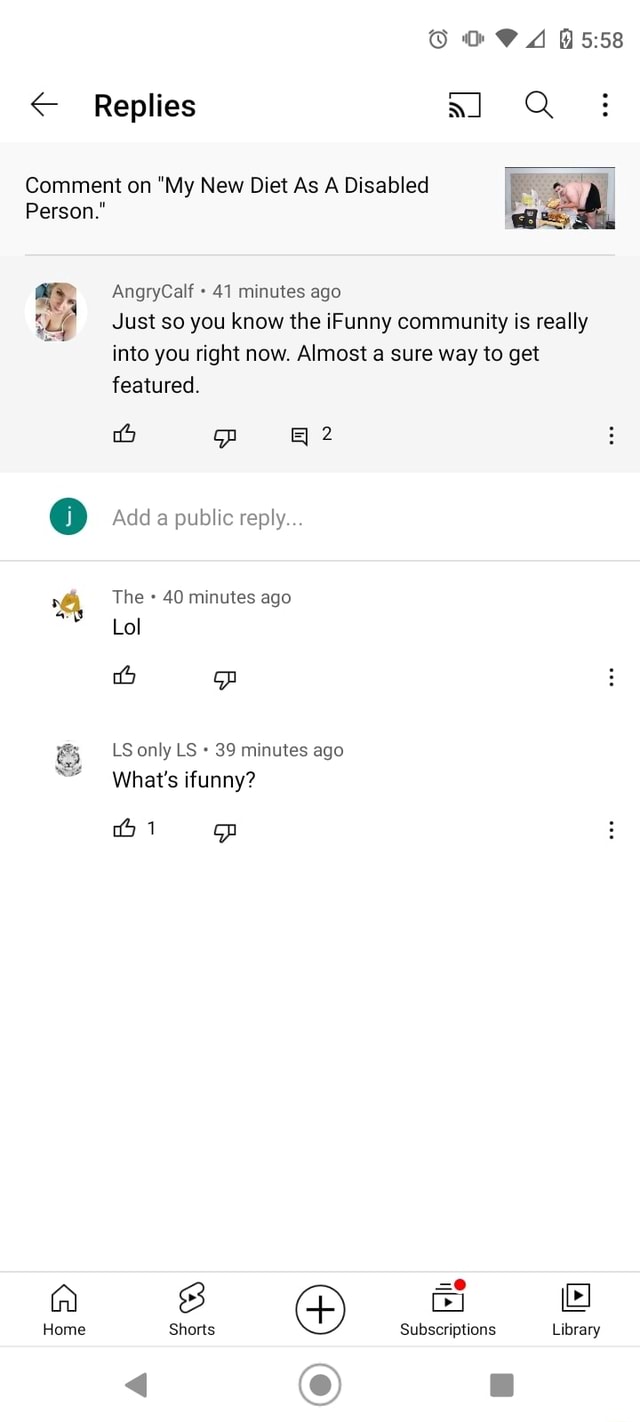Dislike the comment by LS only LS
The image size is (640, 1422).
[224, 832]
